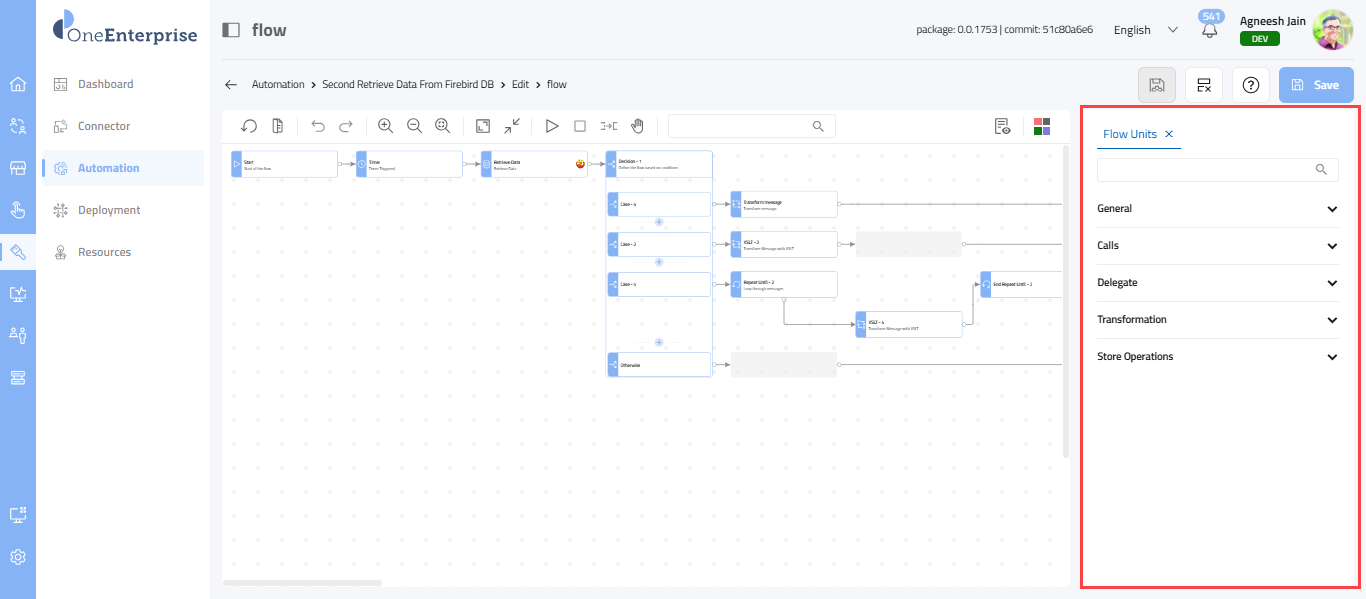Click the Save button
The width and height of the screenshot is (1366, 599).
pos(1316,85)
